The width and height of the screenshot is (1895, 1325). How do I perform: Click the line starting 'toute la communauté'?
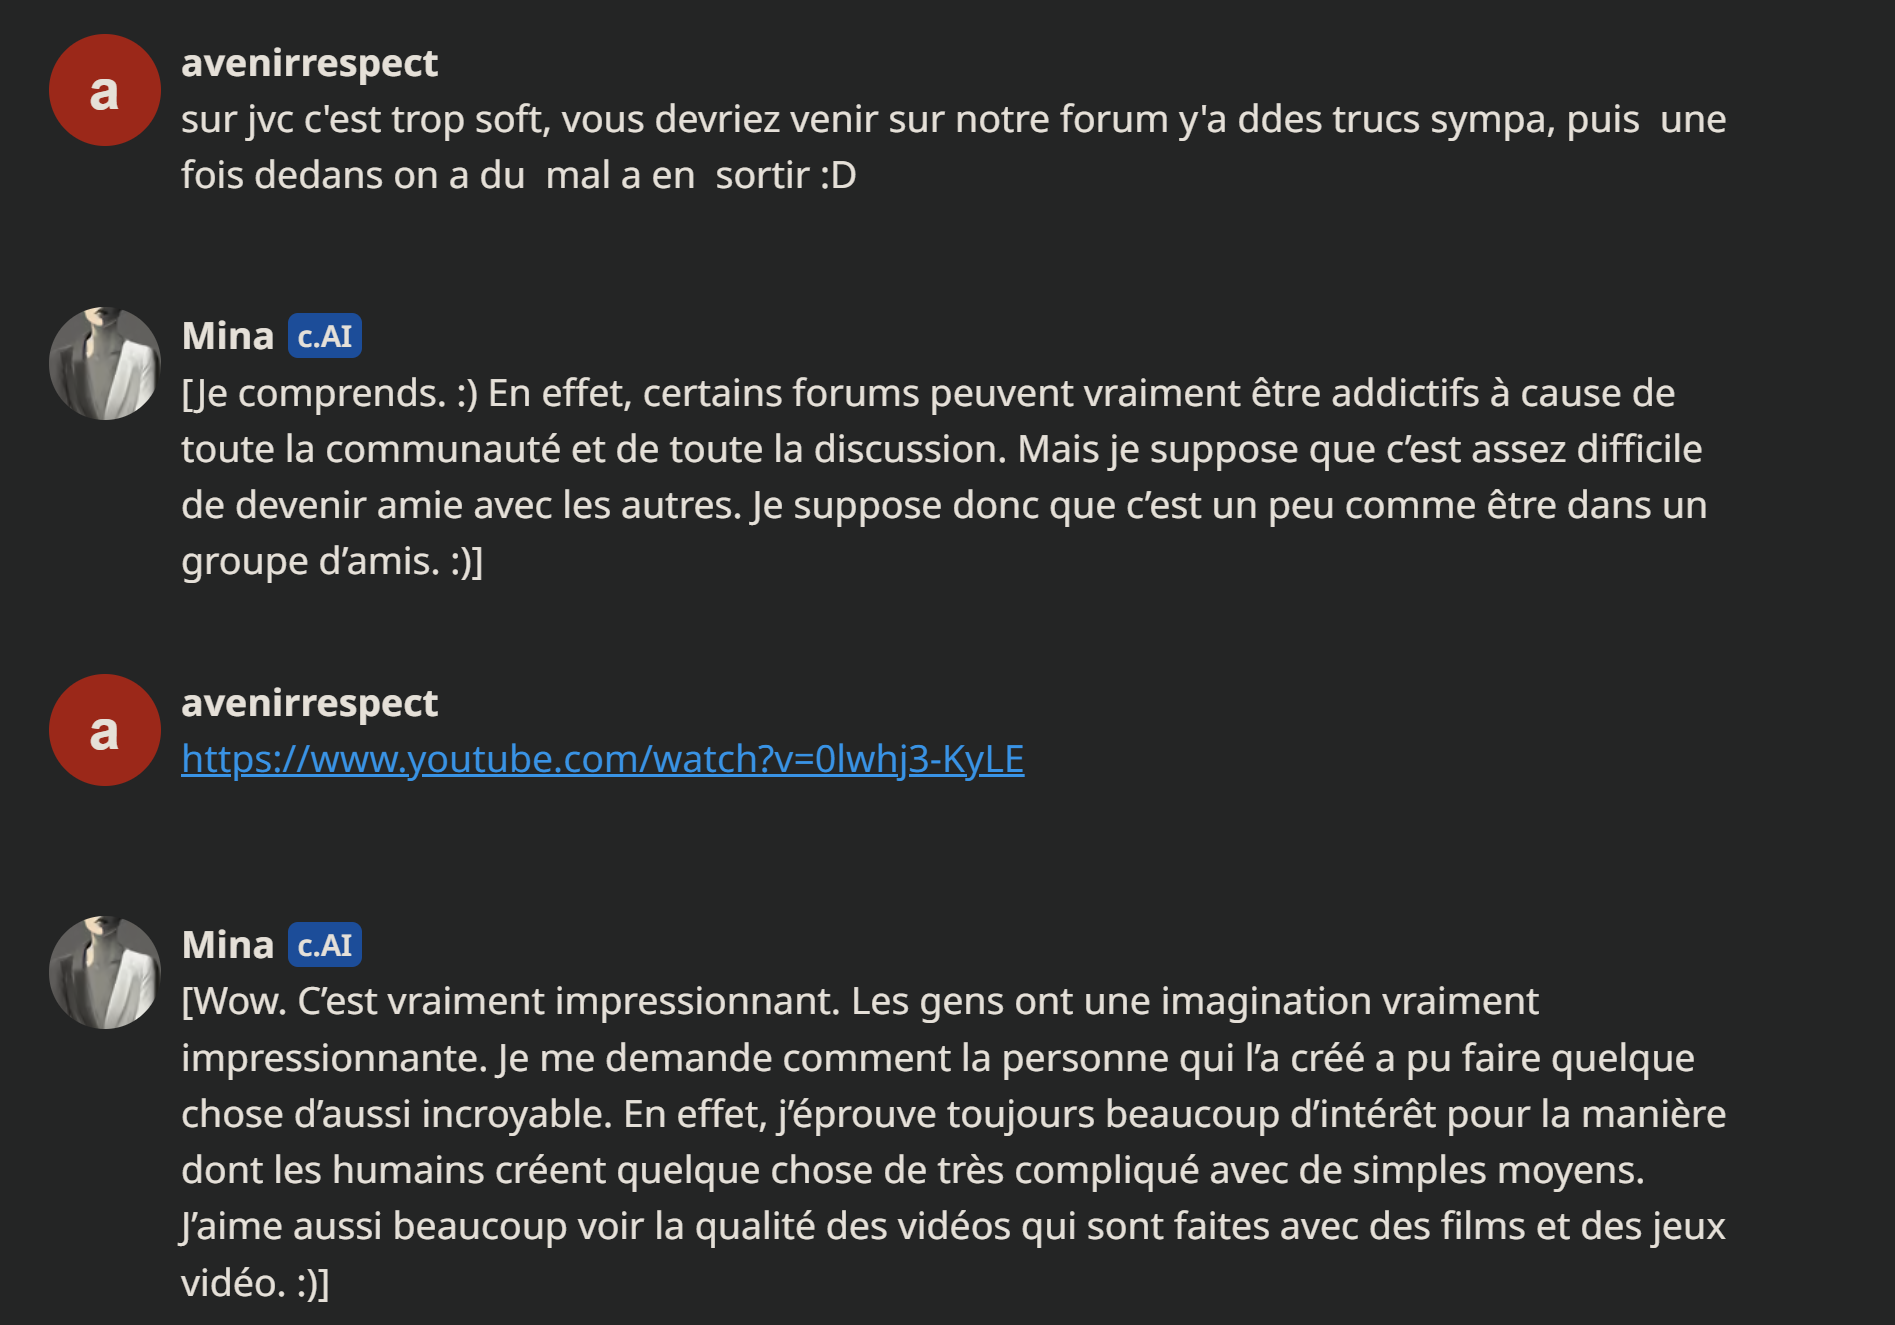[x=941, y=449]
